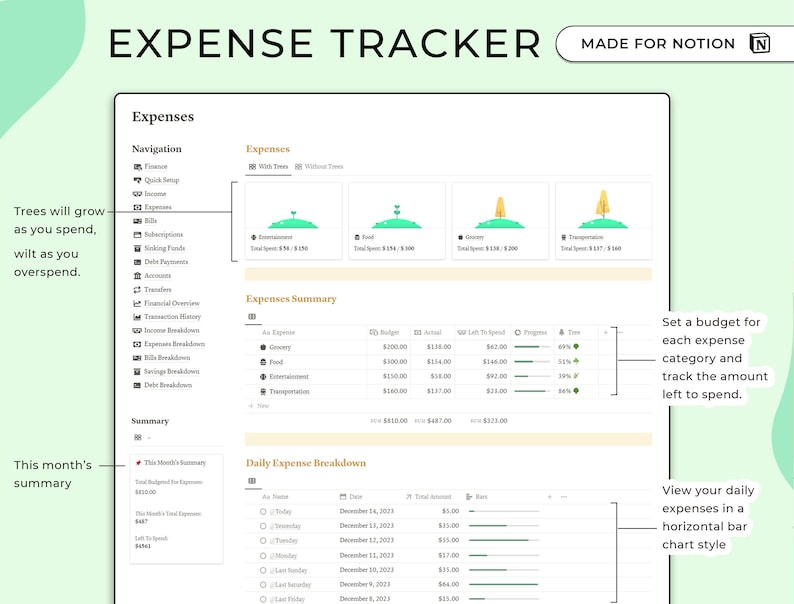The width and height of the screenshot is (794, 604).
Task: Add a column with plus in Expenses Summary
Action: pyautogui.click(x=605, y=333)
